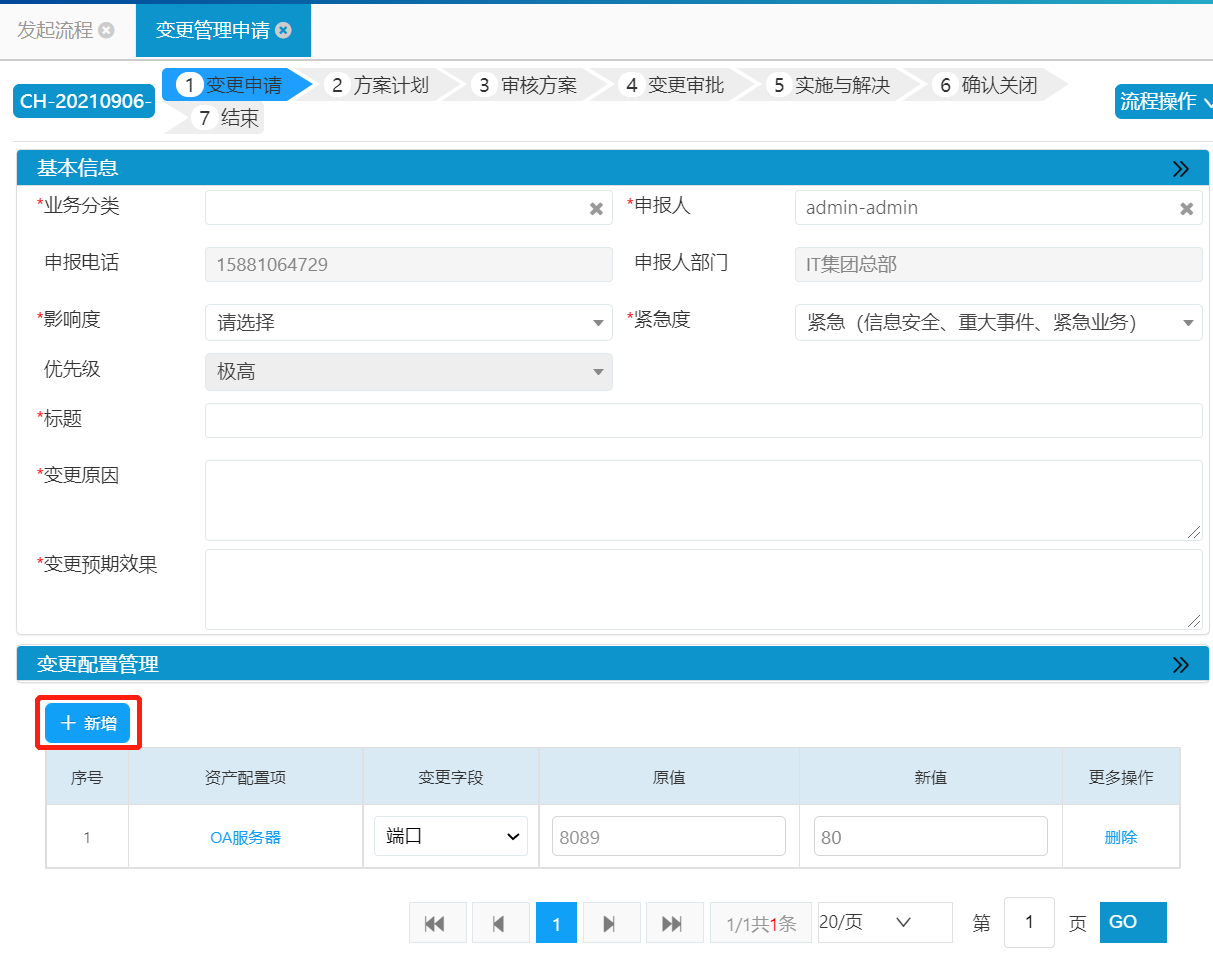Image resolution: width=1213 pixels, height=956 pixels.
Task: Clear the 申报人 field with x icon
Action: [1186, 209]
